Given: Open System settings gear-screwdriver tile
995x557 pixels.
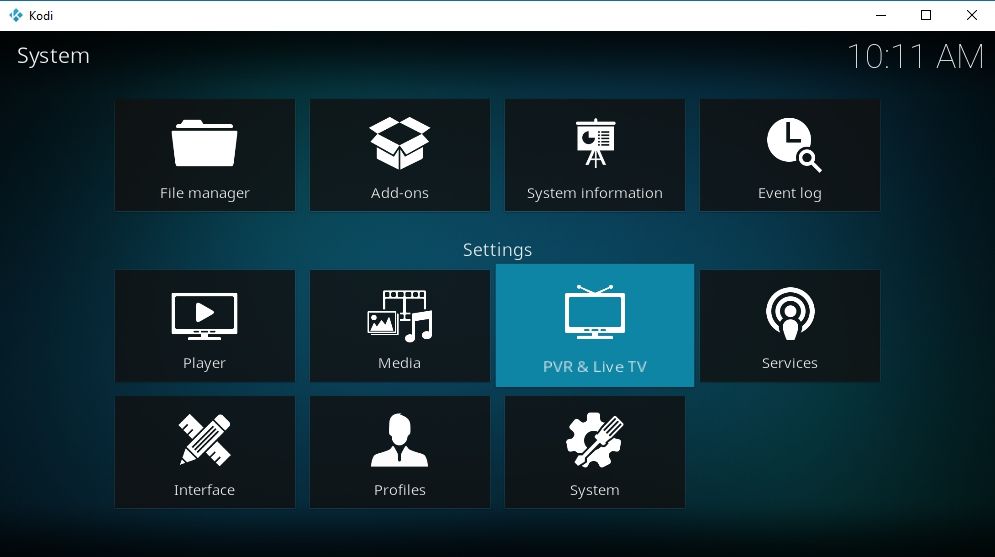Looking at the screenshot, I should [595, 452].
